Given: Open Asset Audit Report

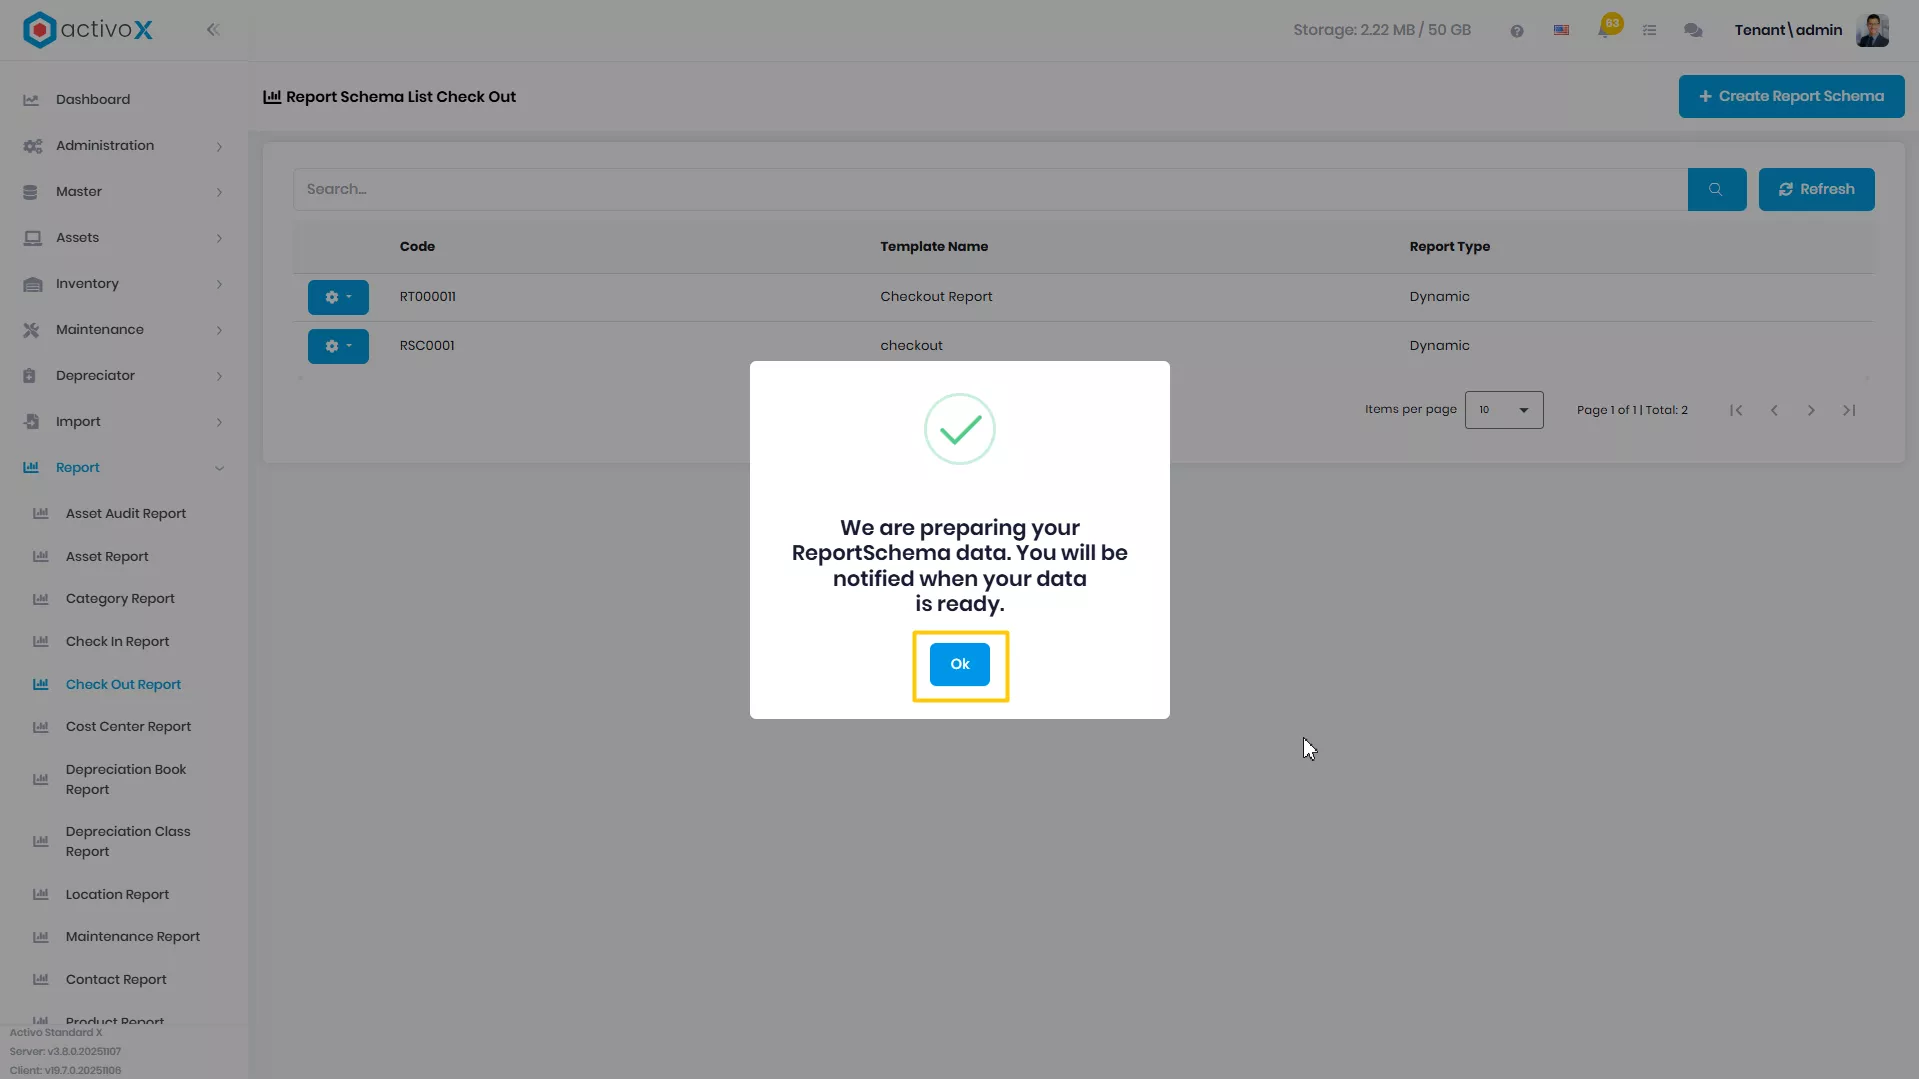Looking at the screenshot, I should click(x=126, y=514).
